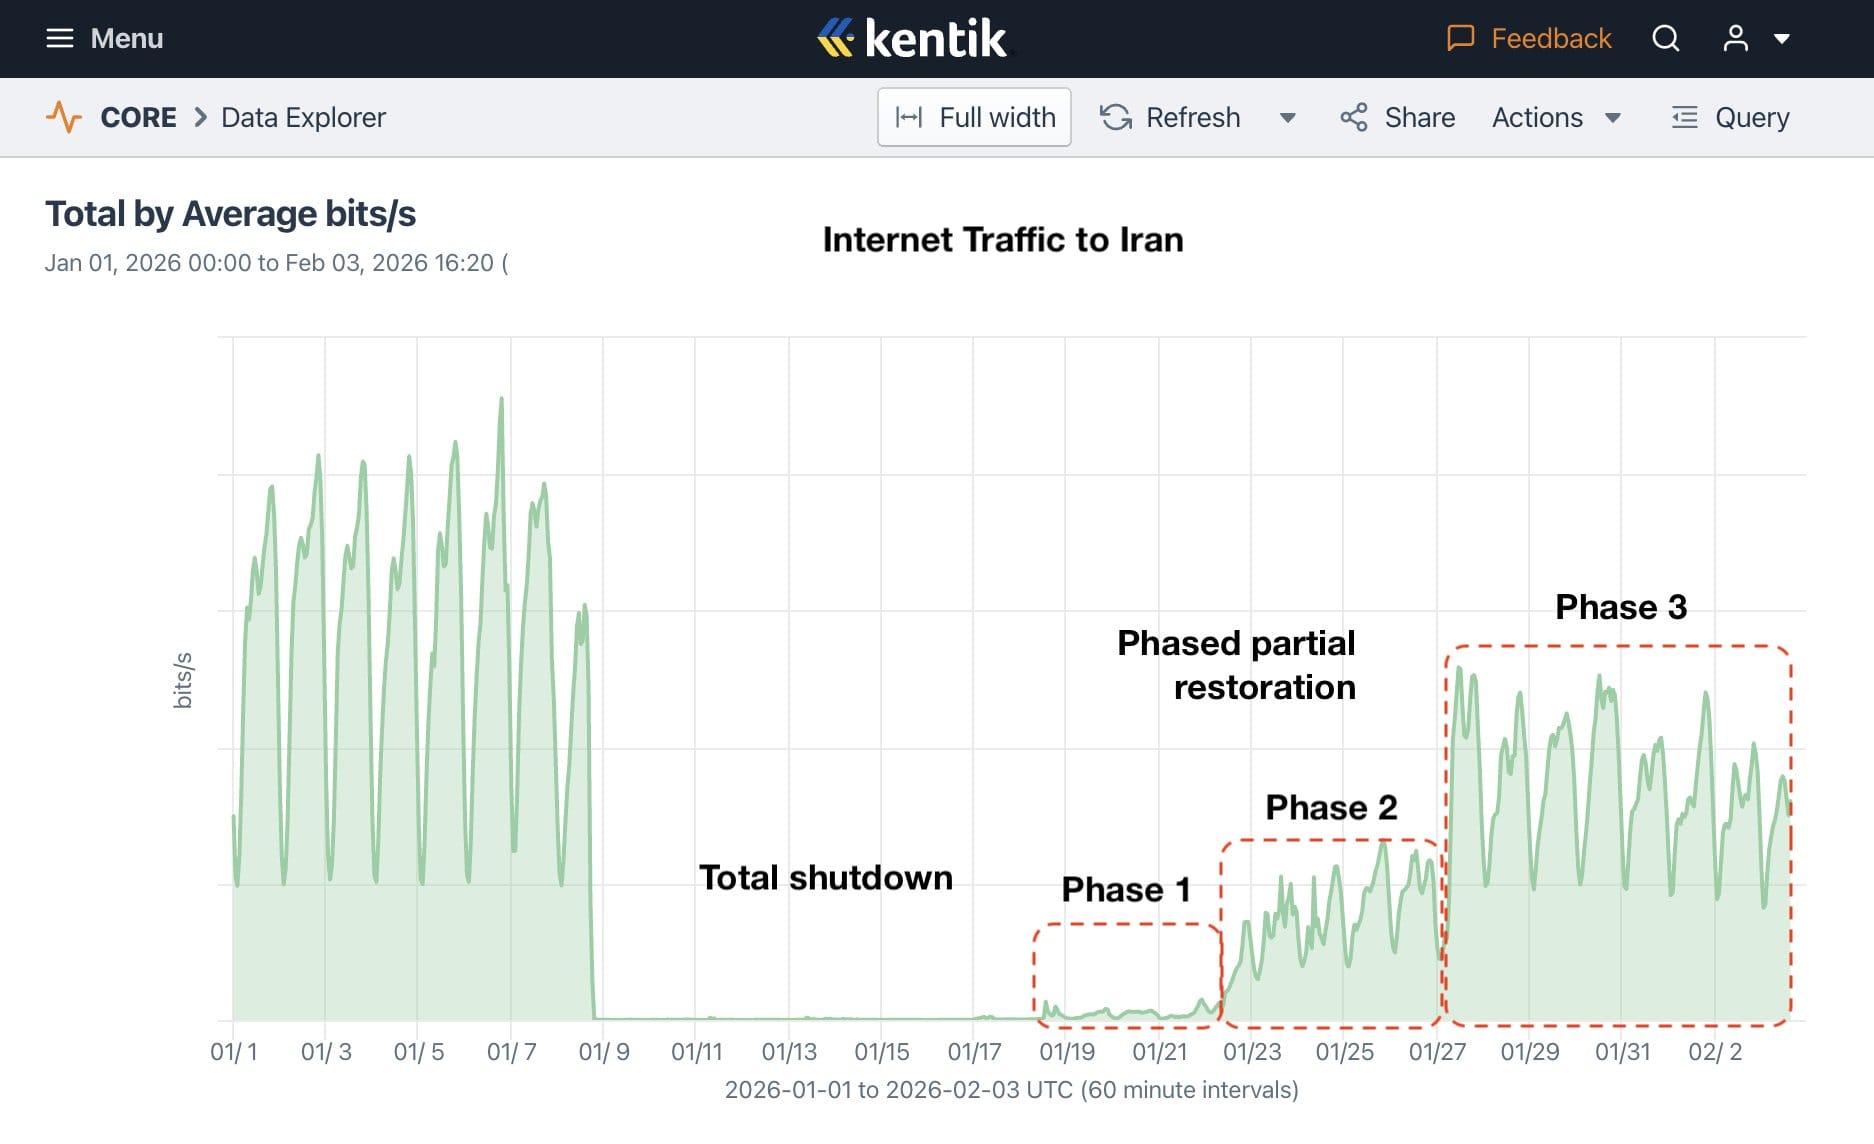Click the Feedback speech bubble icon
This screenshot has height=1144, width=1874.
(1460, 38)
